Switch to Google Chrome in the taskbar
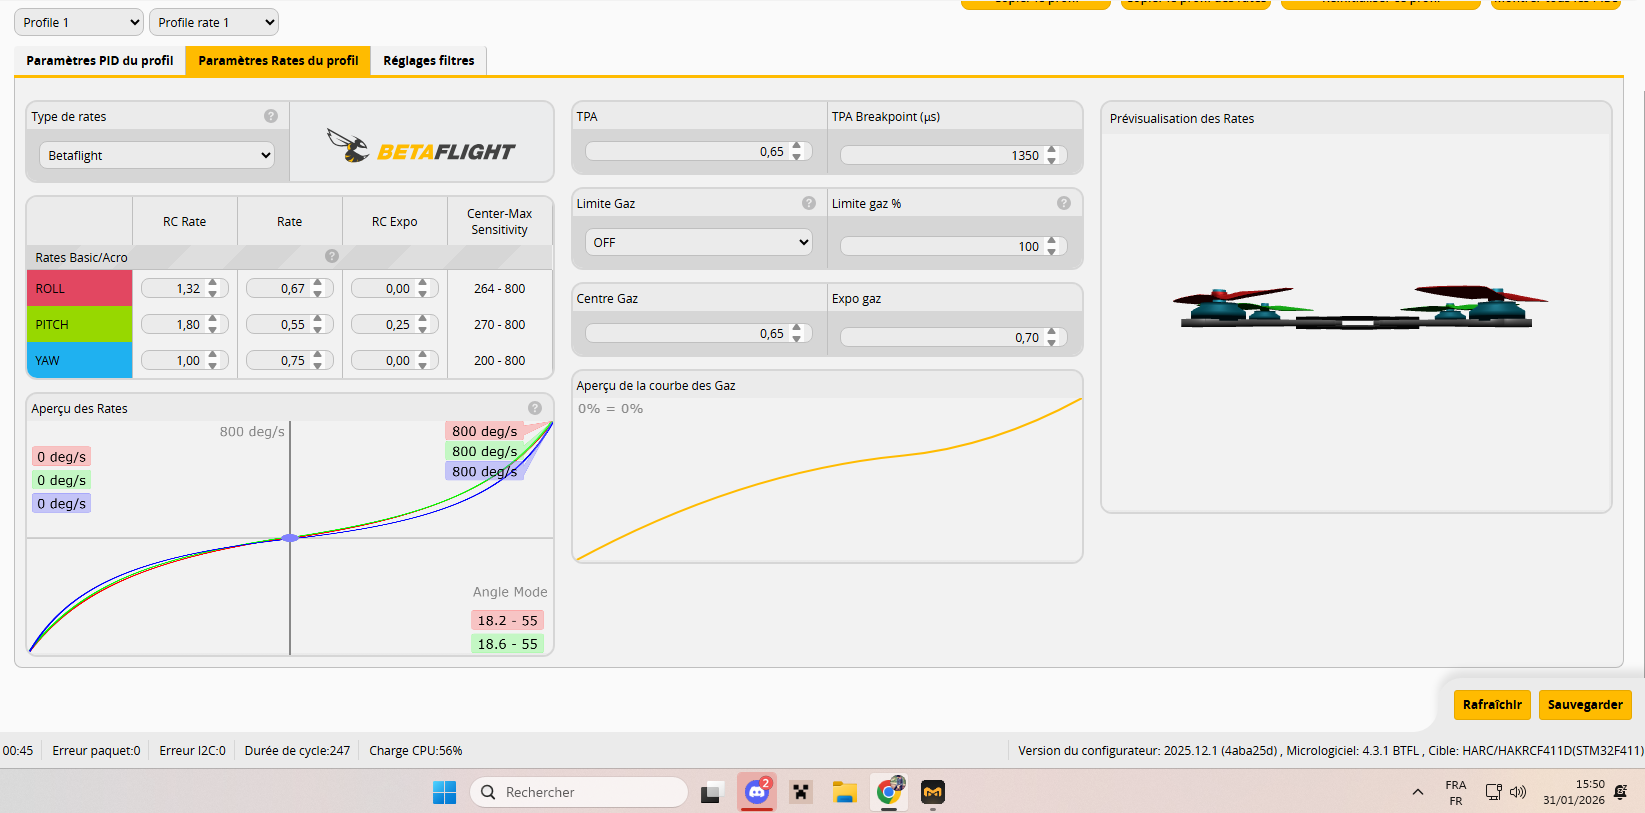Image resolution: width=1645 pixels, height=813 pixels. [x=889, y=792]
